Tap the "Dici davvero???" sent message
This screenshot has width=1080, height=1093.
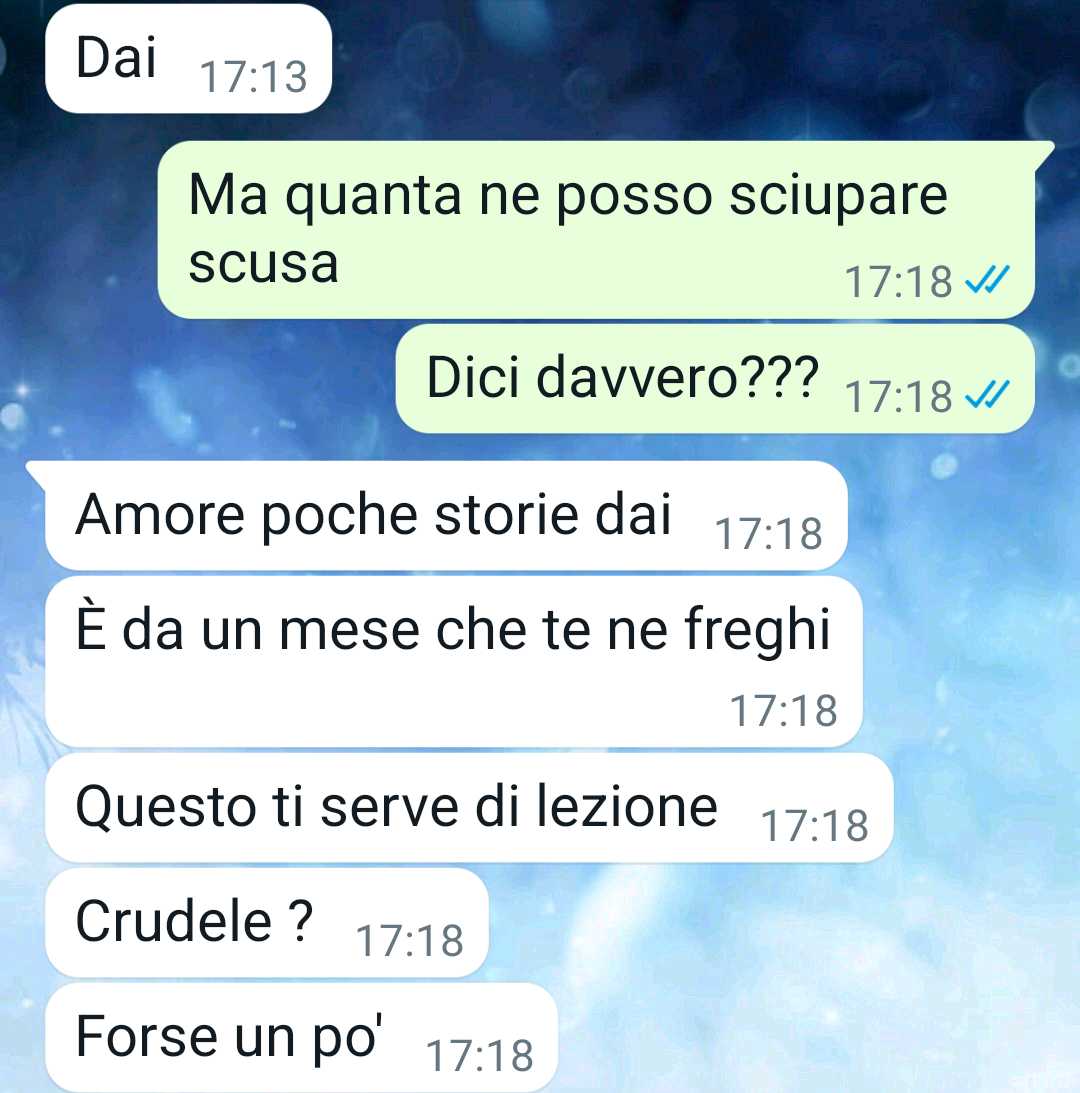pyautogui.click(x=715, y=379)
